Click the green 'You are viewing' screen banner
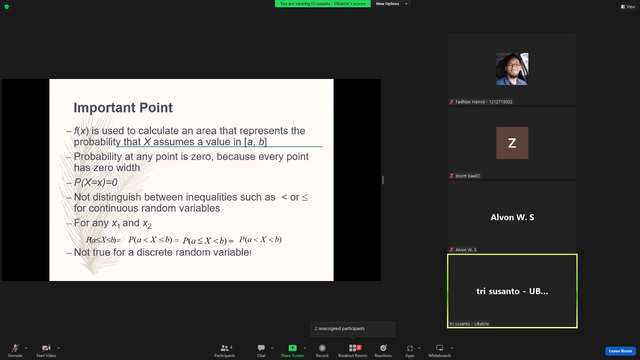 click(x=322, y=4)
